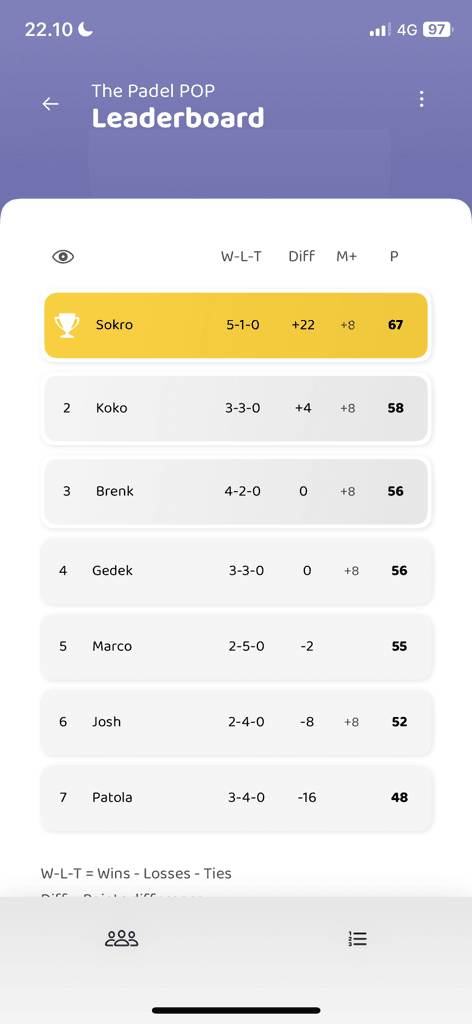Screen dimensions: 472x1024
Task: Open the numbered list tab icon
Action: [x=358, y=939]
